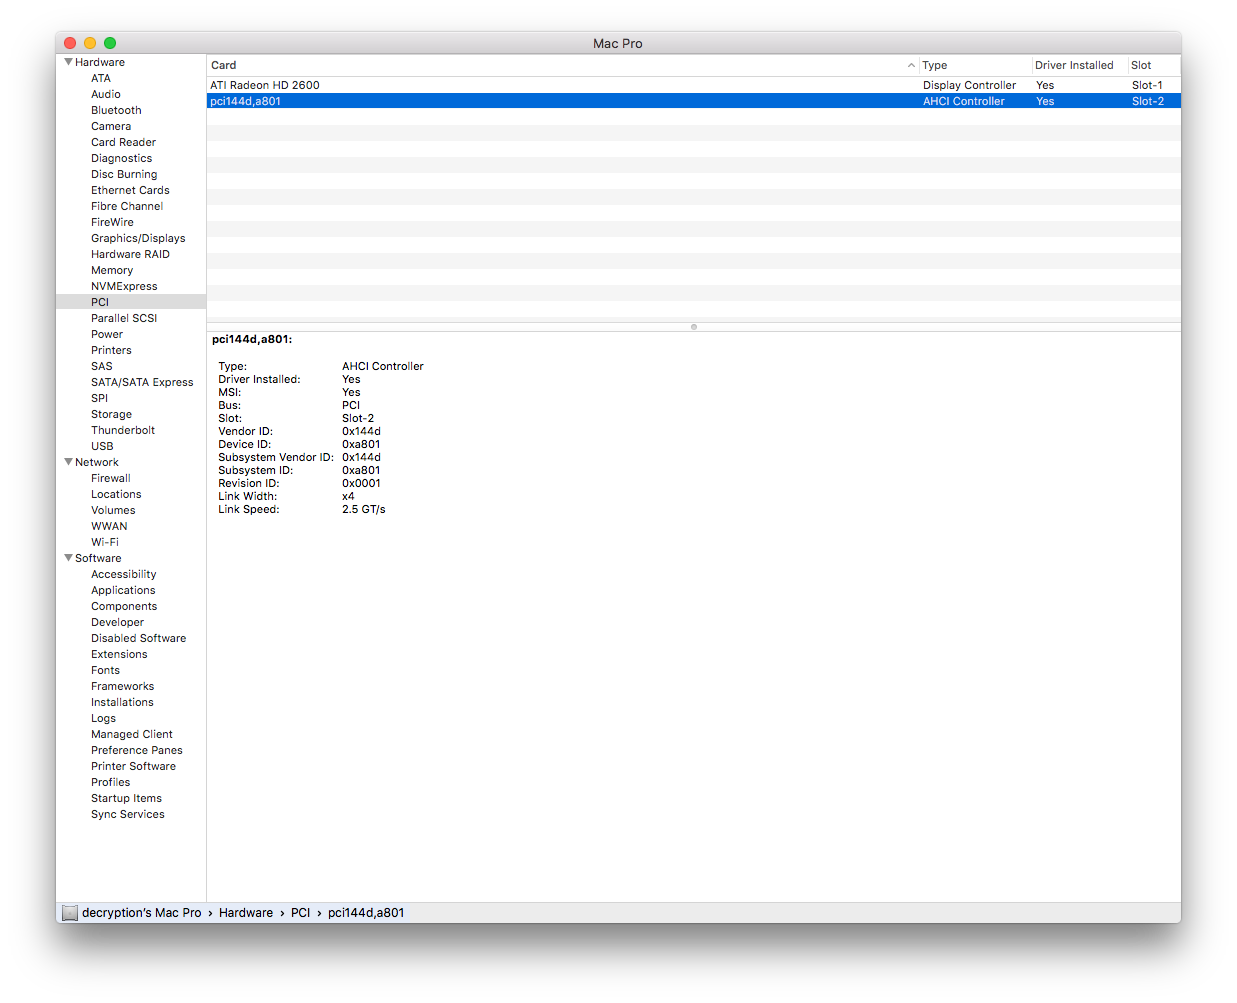The image size is (1237, 1003).
Task: Select Frameworks under Software
Action: (122, 686)
